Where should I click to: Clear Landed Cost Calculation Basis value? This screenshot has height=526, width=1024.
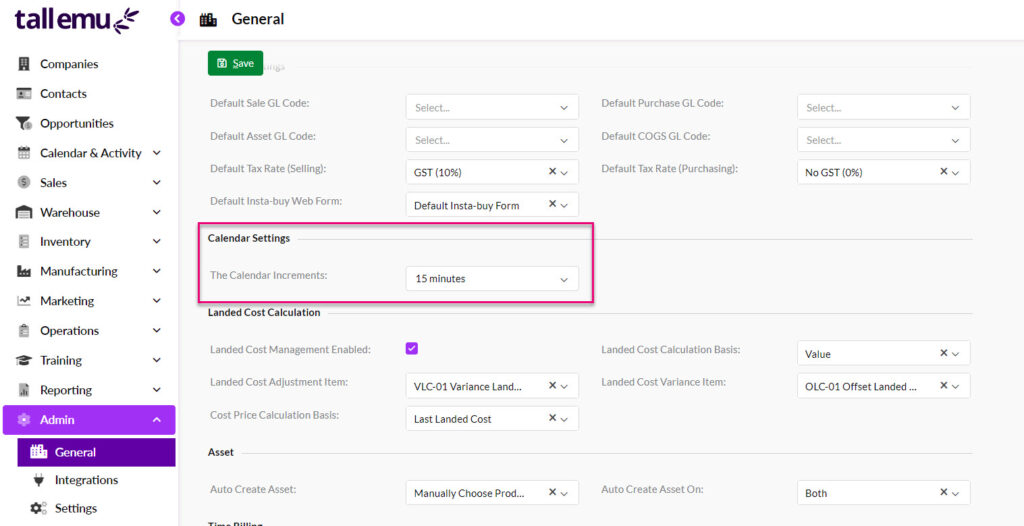click(944, 353)
